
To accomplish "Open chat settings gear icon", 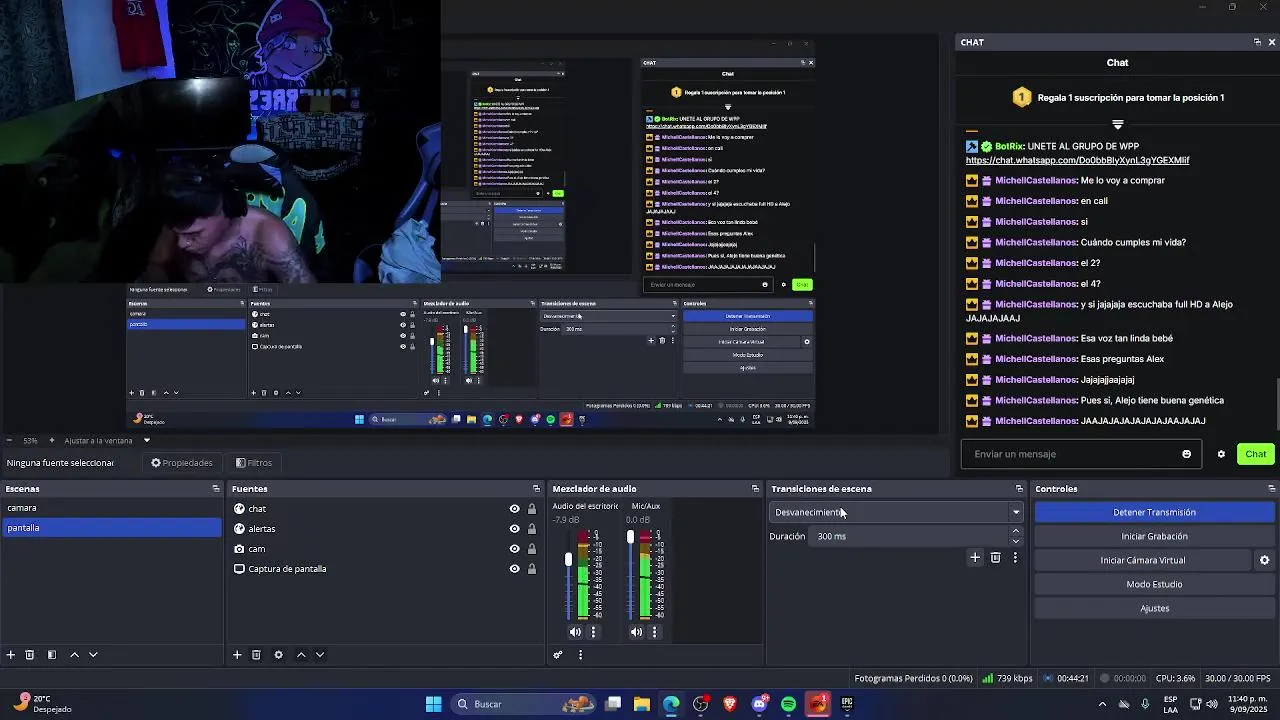I will point(1221,454).
